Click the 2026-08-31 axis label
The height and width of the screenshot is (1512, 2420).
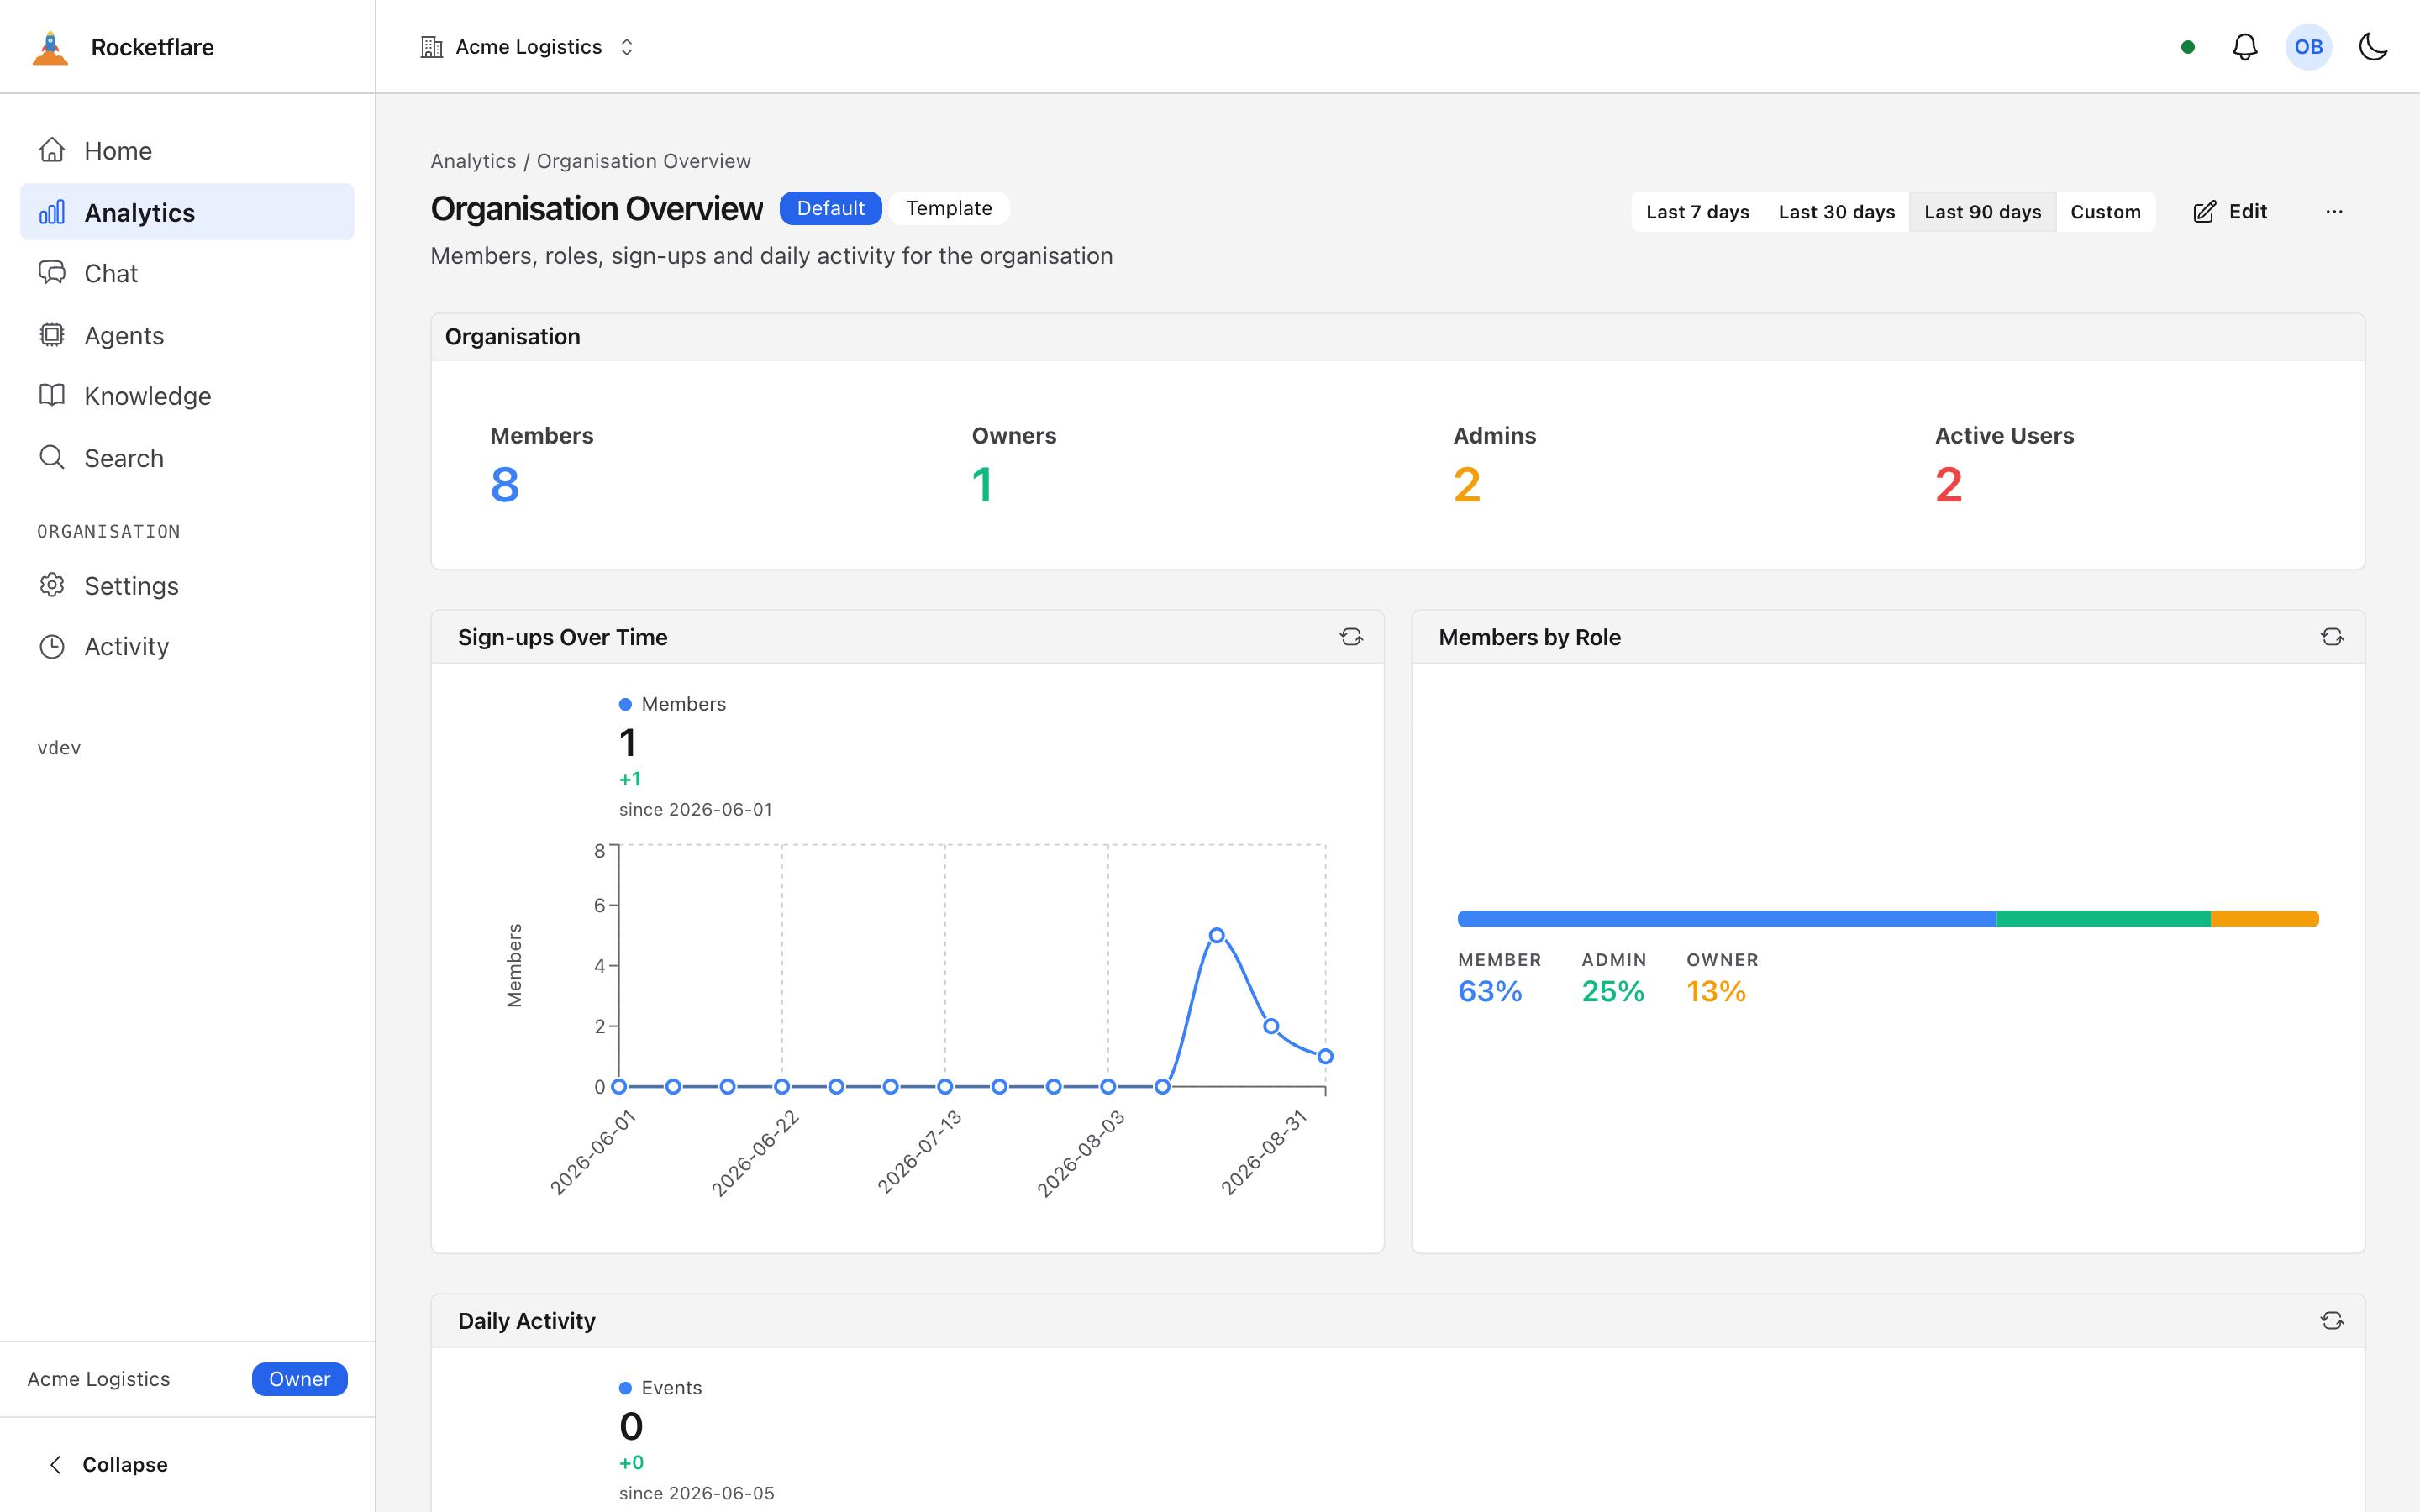[x=1264, y=1152]
